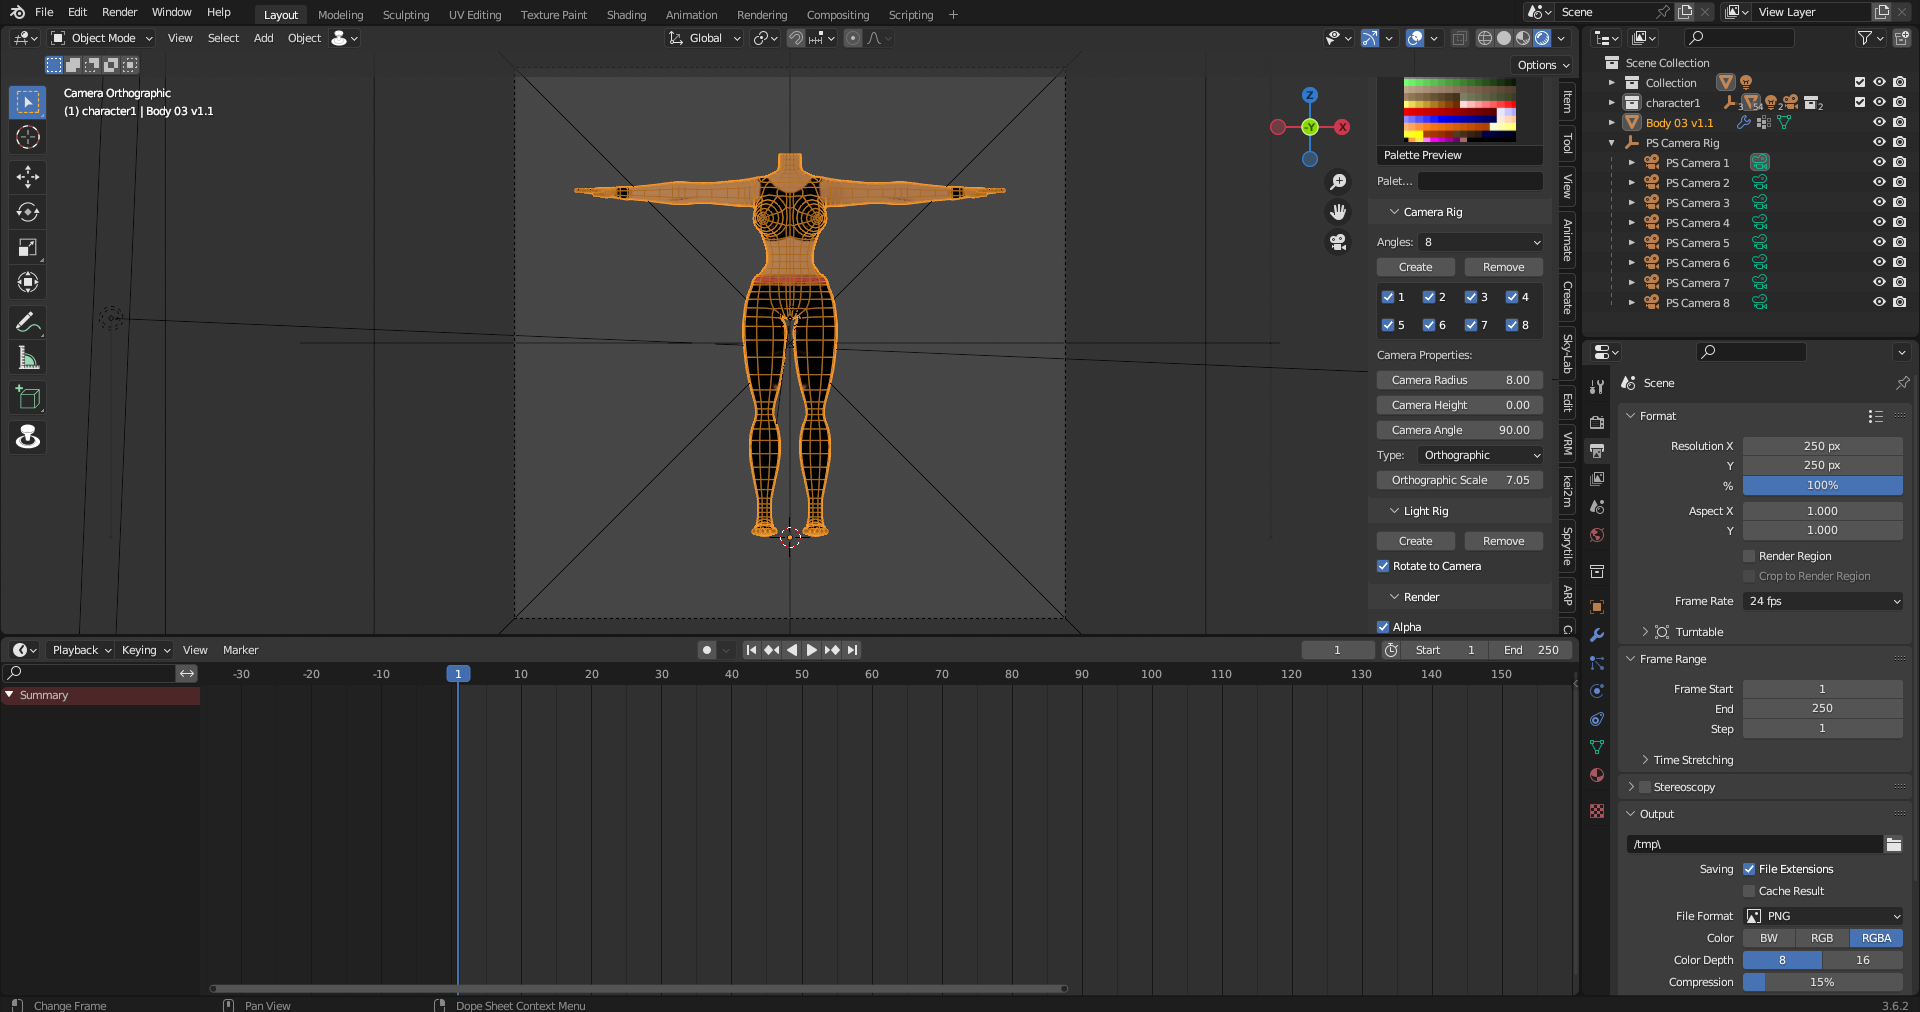Screen dimensions: 1920x1012
Task: Expand the Time Stretching section
Action: coord(1692,760)
